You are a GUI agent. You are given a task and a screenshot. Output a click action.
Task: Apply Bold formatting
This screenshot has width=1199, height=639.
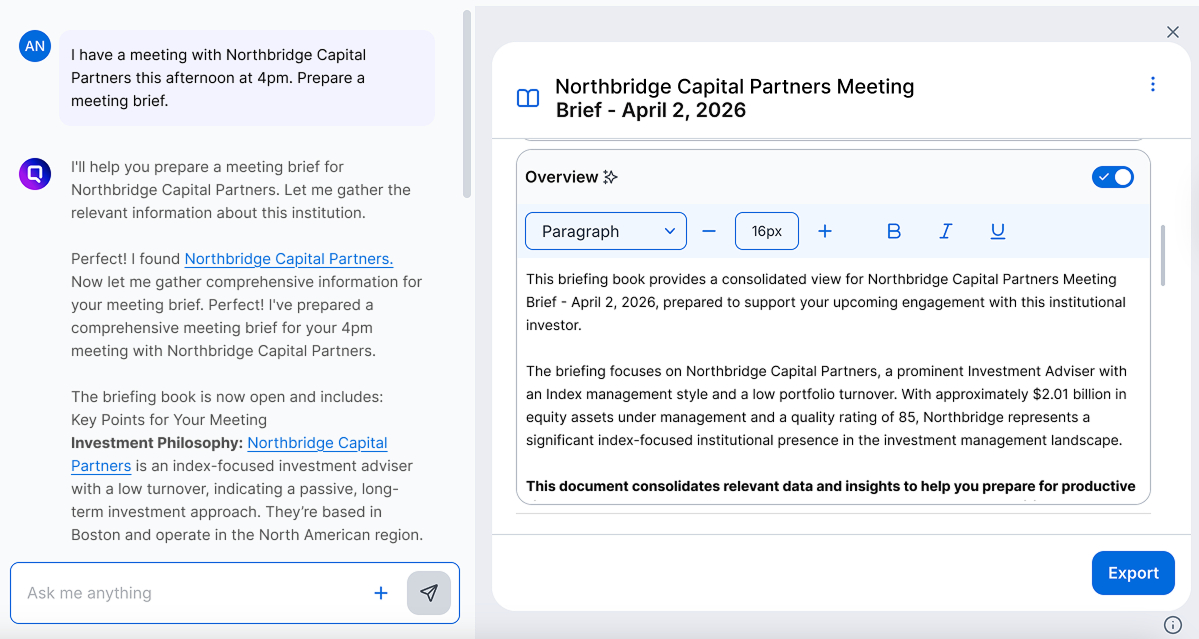point(893,230)
